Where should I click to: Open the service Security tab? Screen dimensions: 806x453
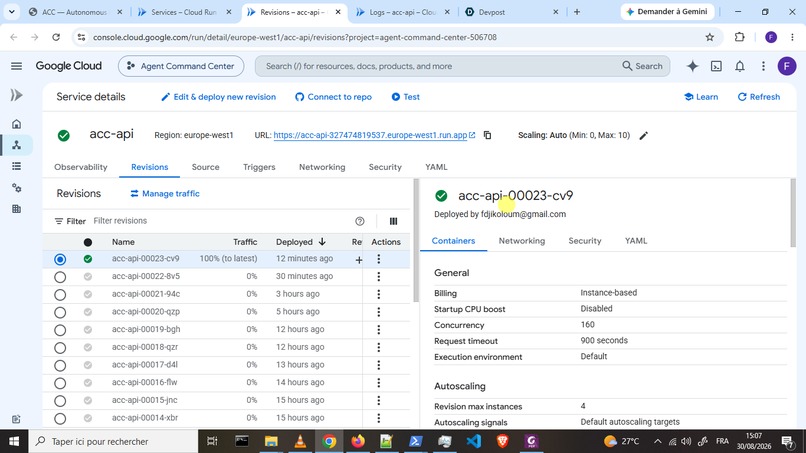coord(385,167)
